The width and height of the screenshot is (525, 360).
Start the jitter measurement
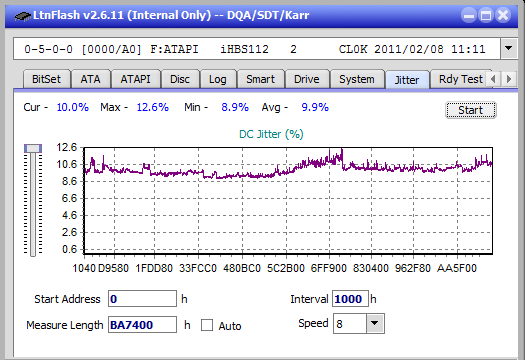click(470, 110)
